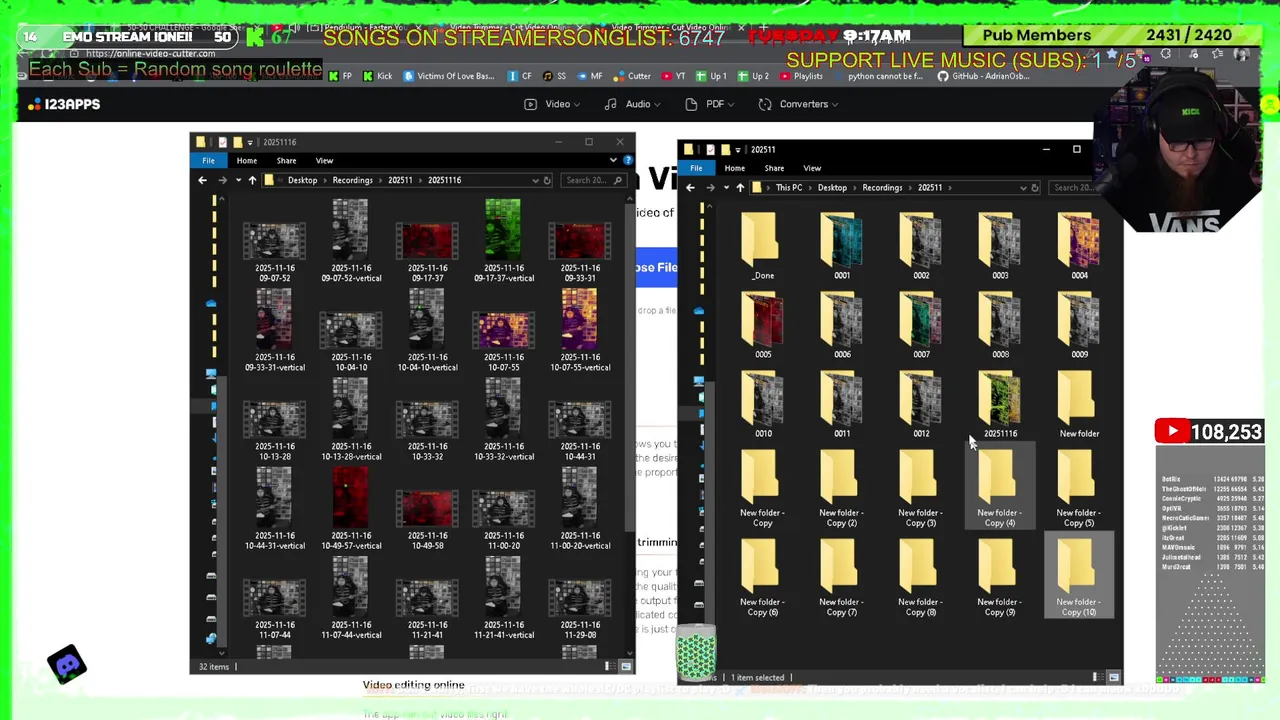Open Help in 20251116 window ribbon
The image size is (1280, 720).
[627, 160]
